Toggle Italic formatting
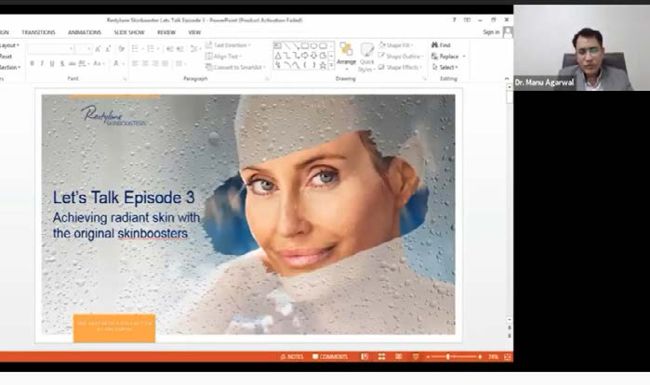This screenshot has width=650, height=385. tap(42, 63)
